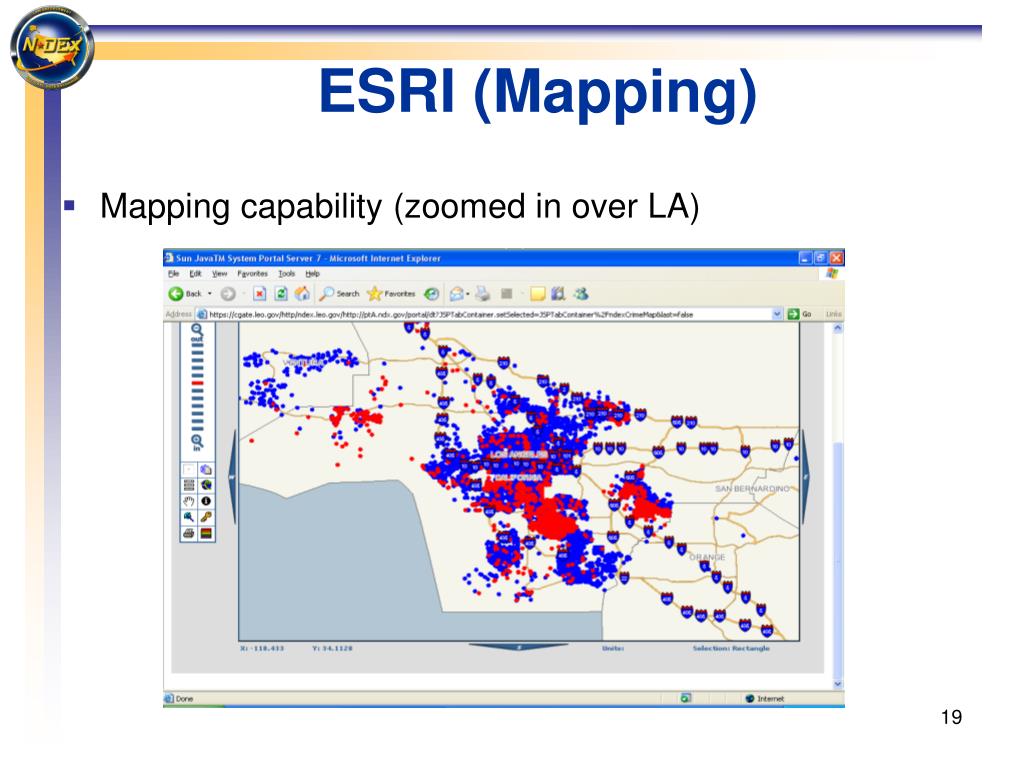The image size is (1024, 768).
Task: Open the Back button history dropdown arrow
Action: (210, 294)
